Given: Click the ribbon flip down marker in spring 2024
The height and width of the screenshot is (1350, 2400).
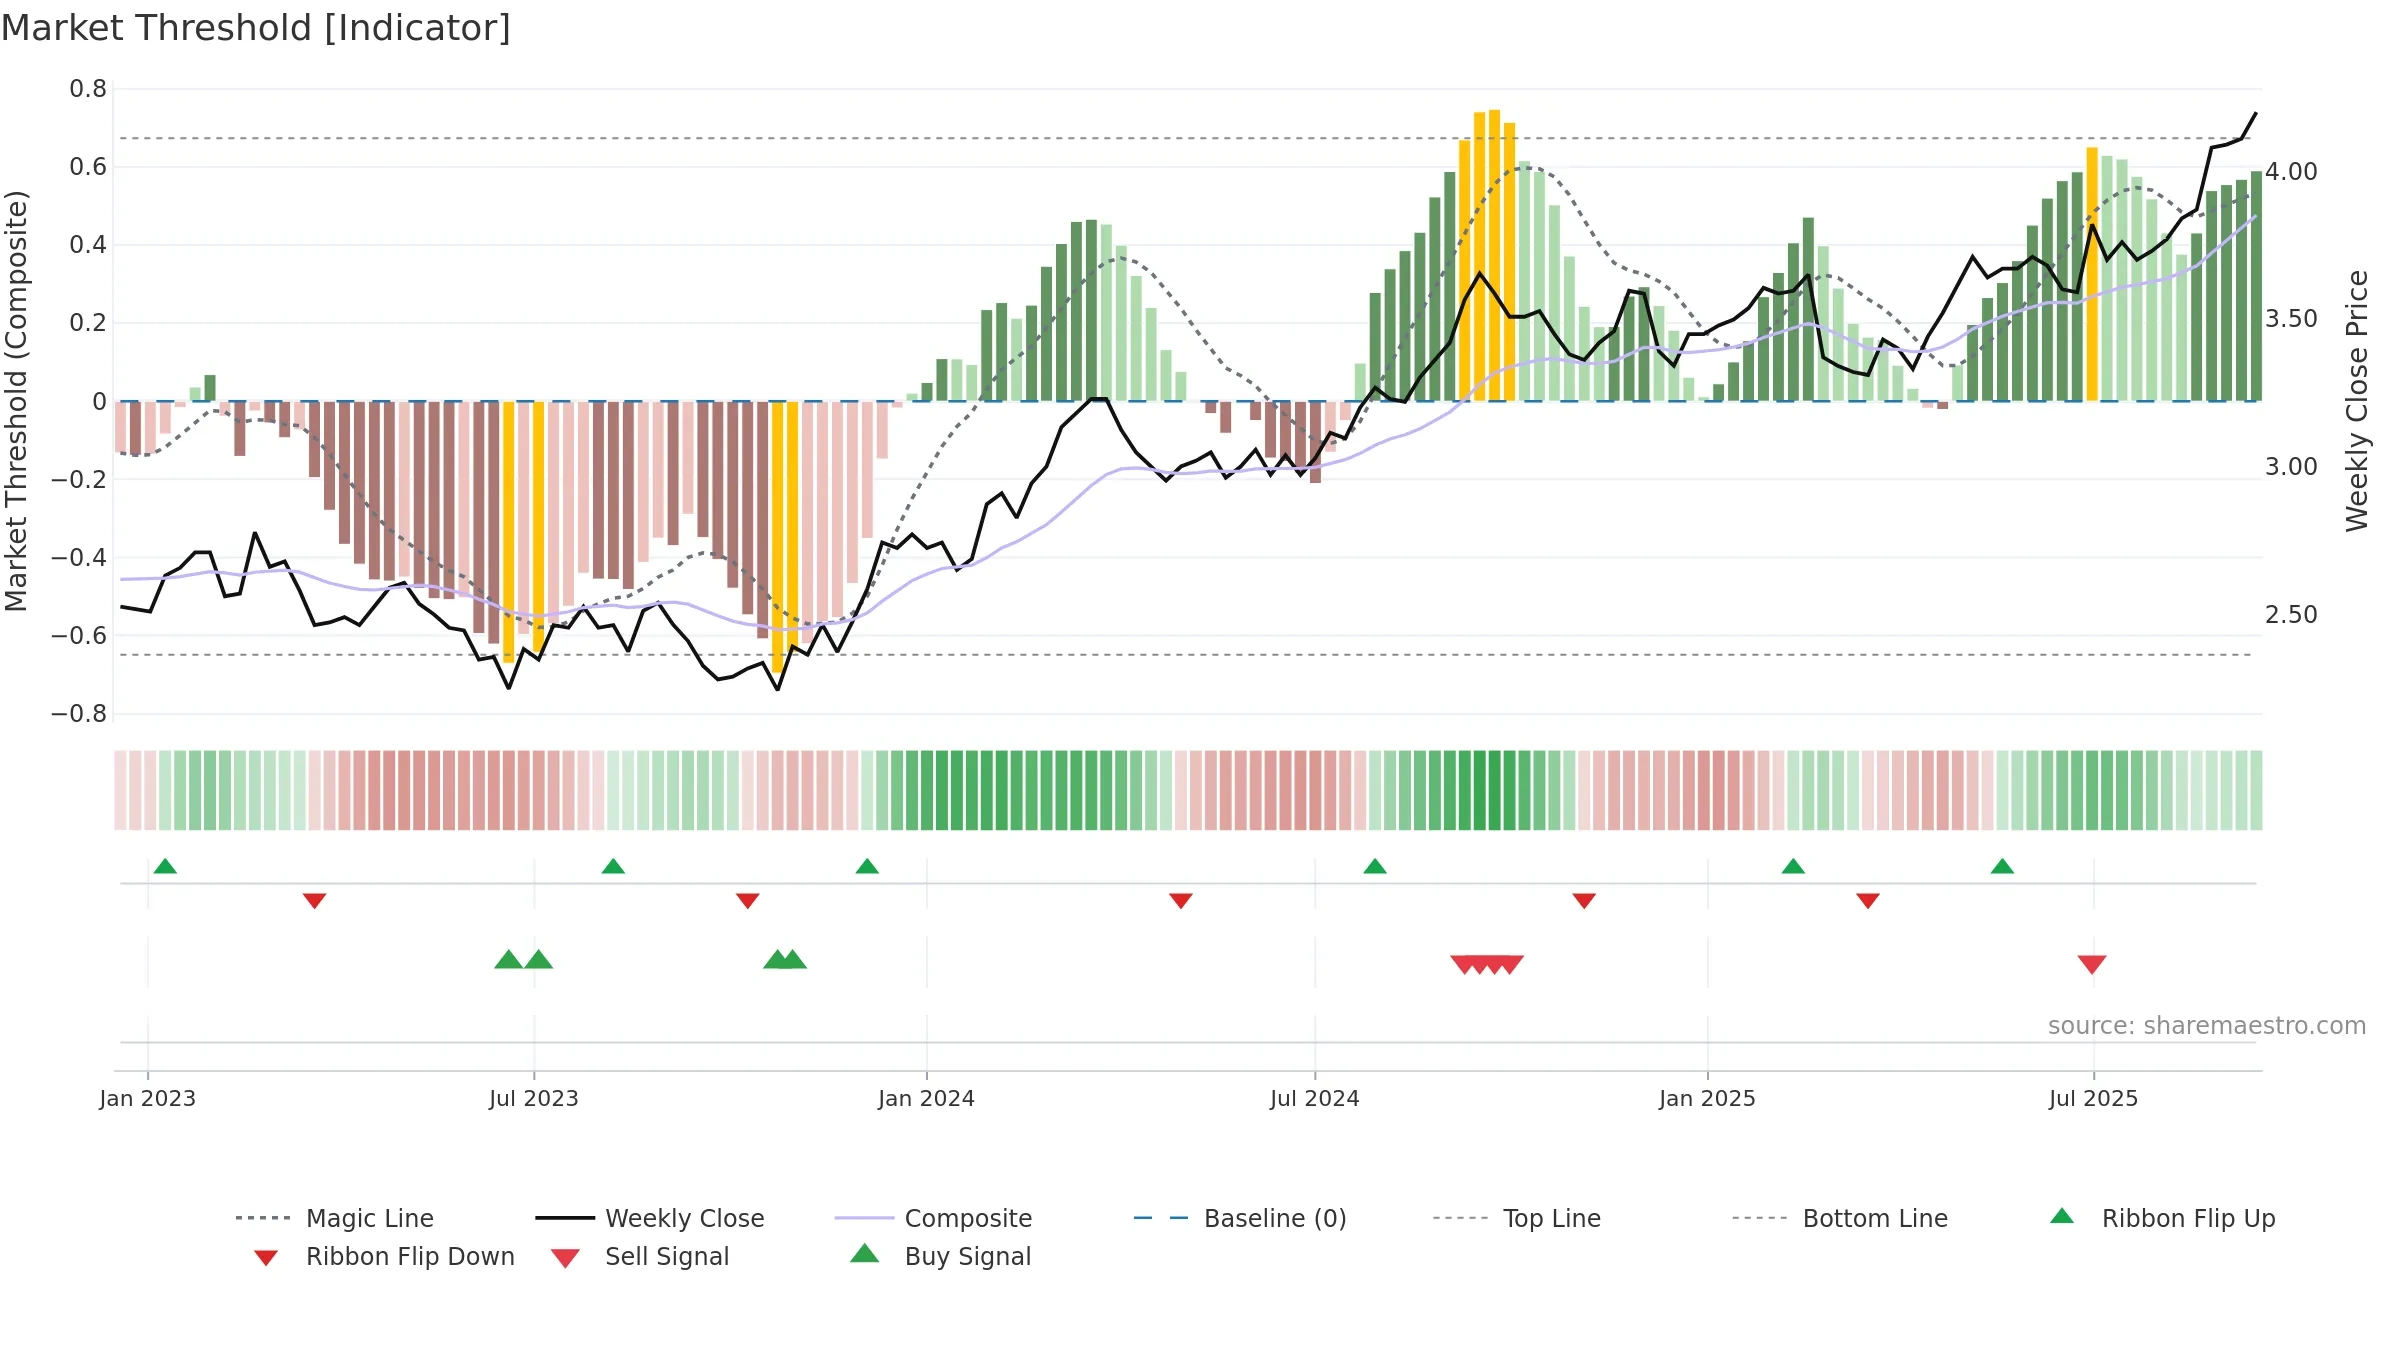Looking at the screenshot, I should pos(1181,901).
